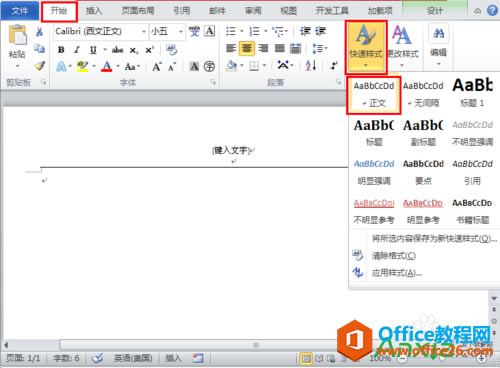This screenshot has width=500, height=368.
Task: Click the bulleted list icon
Action: click(x=231, y=32)
